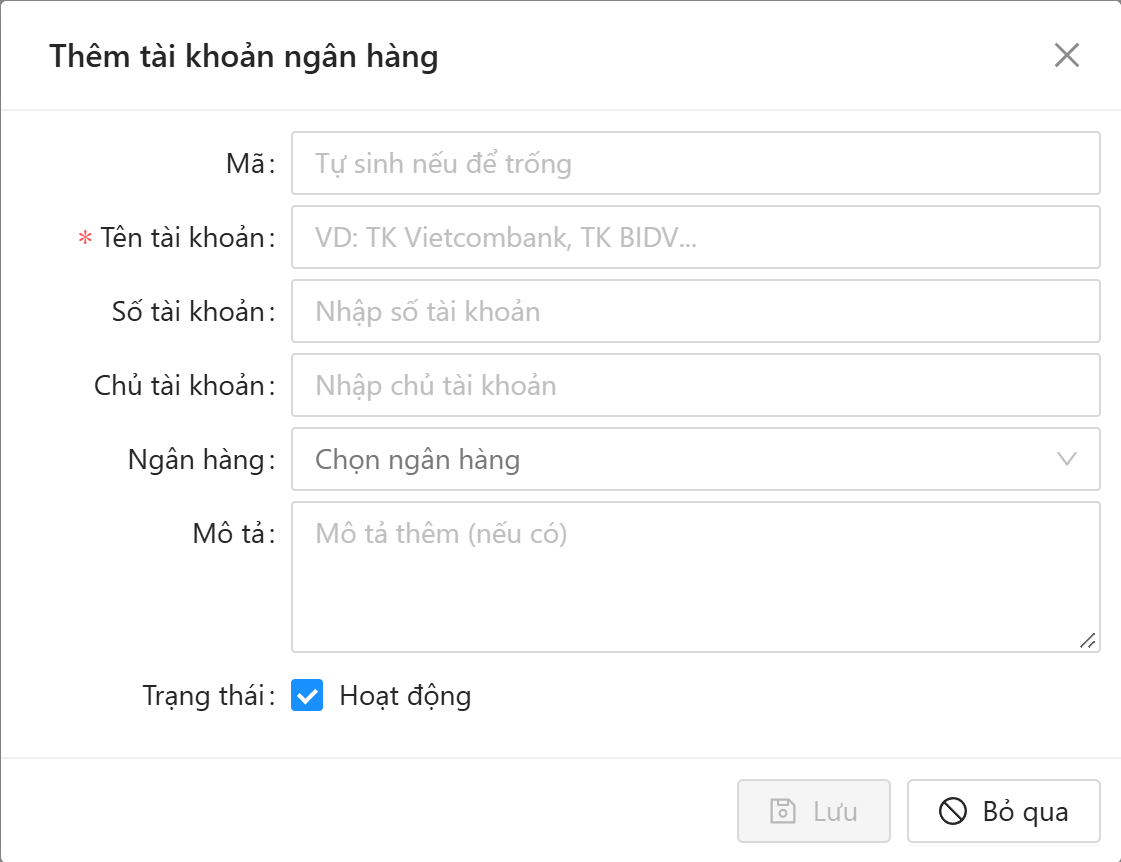Viewport: 1121px width, 862px height.
Task: Open the Chọn ngân hàng dropdown
Action: pyautogui.click(x=695, y=459)
